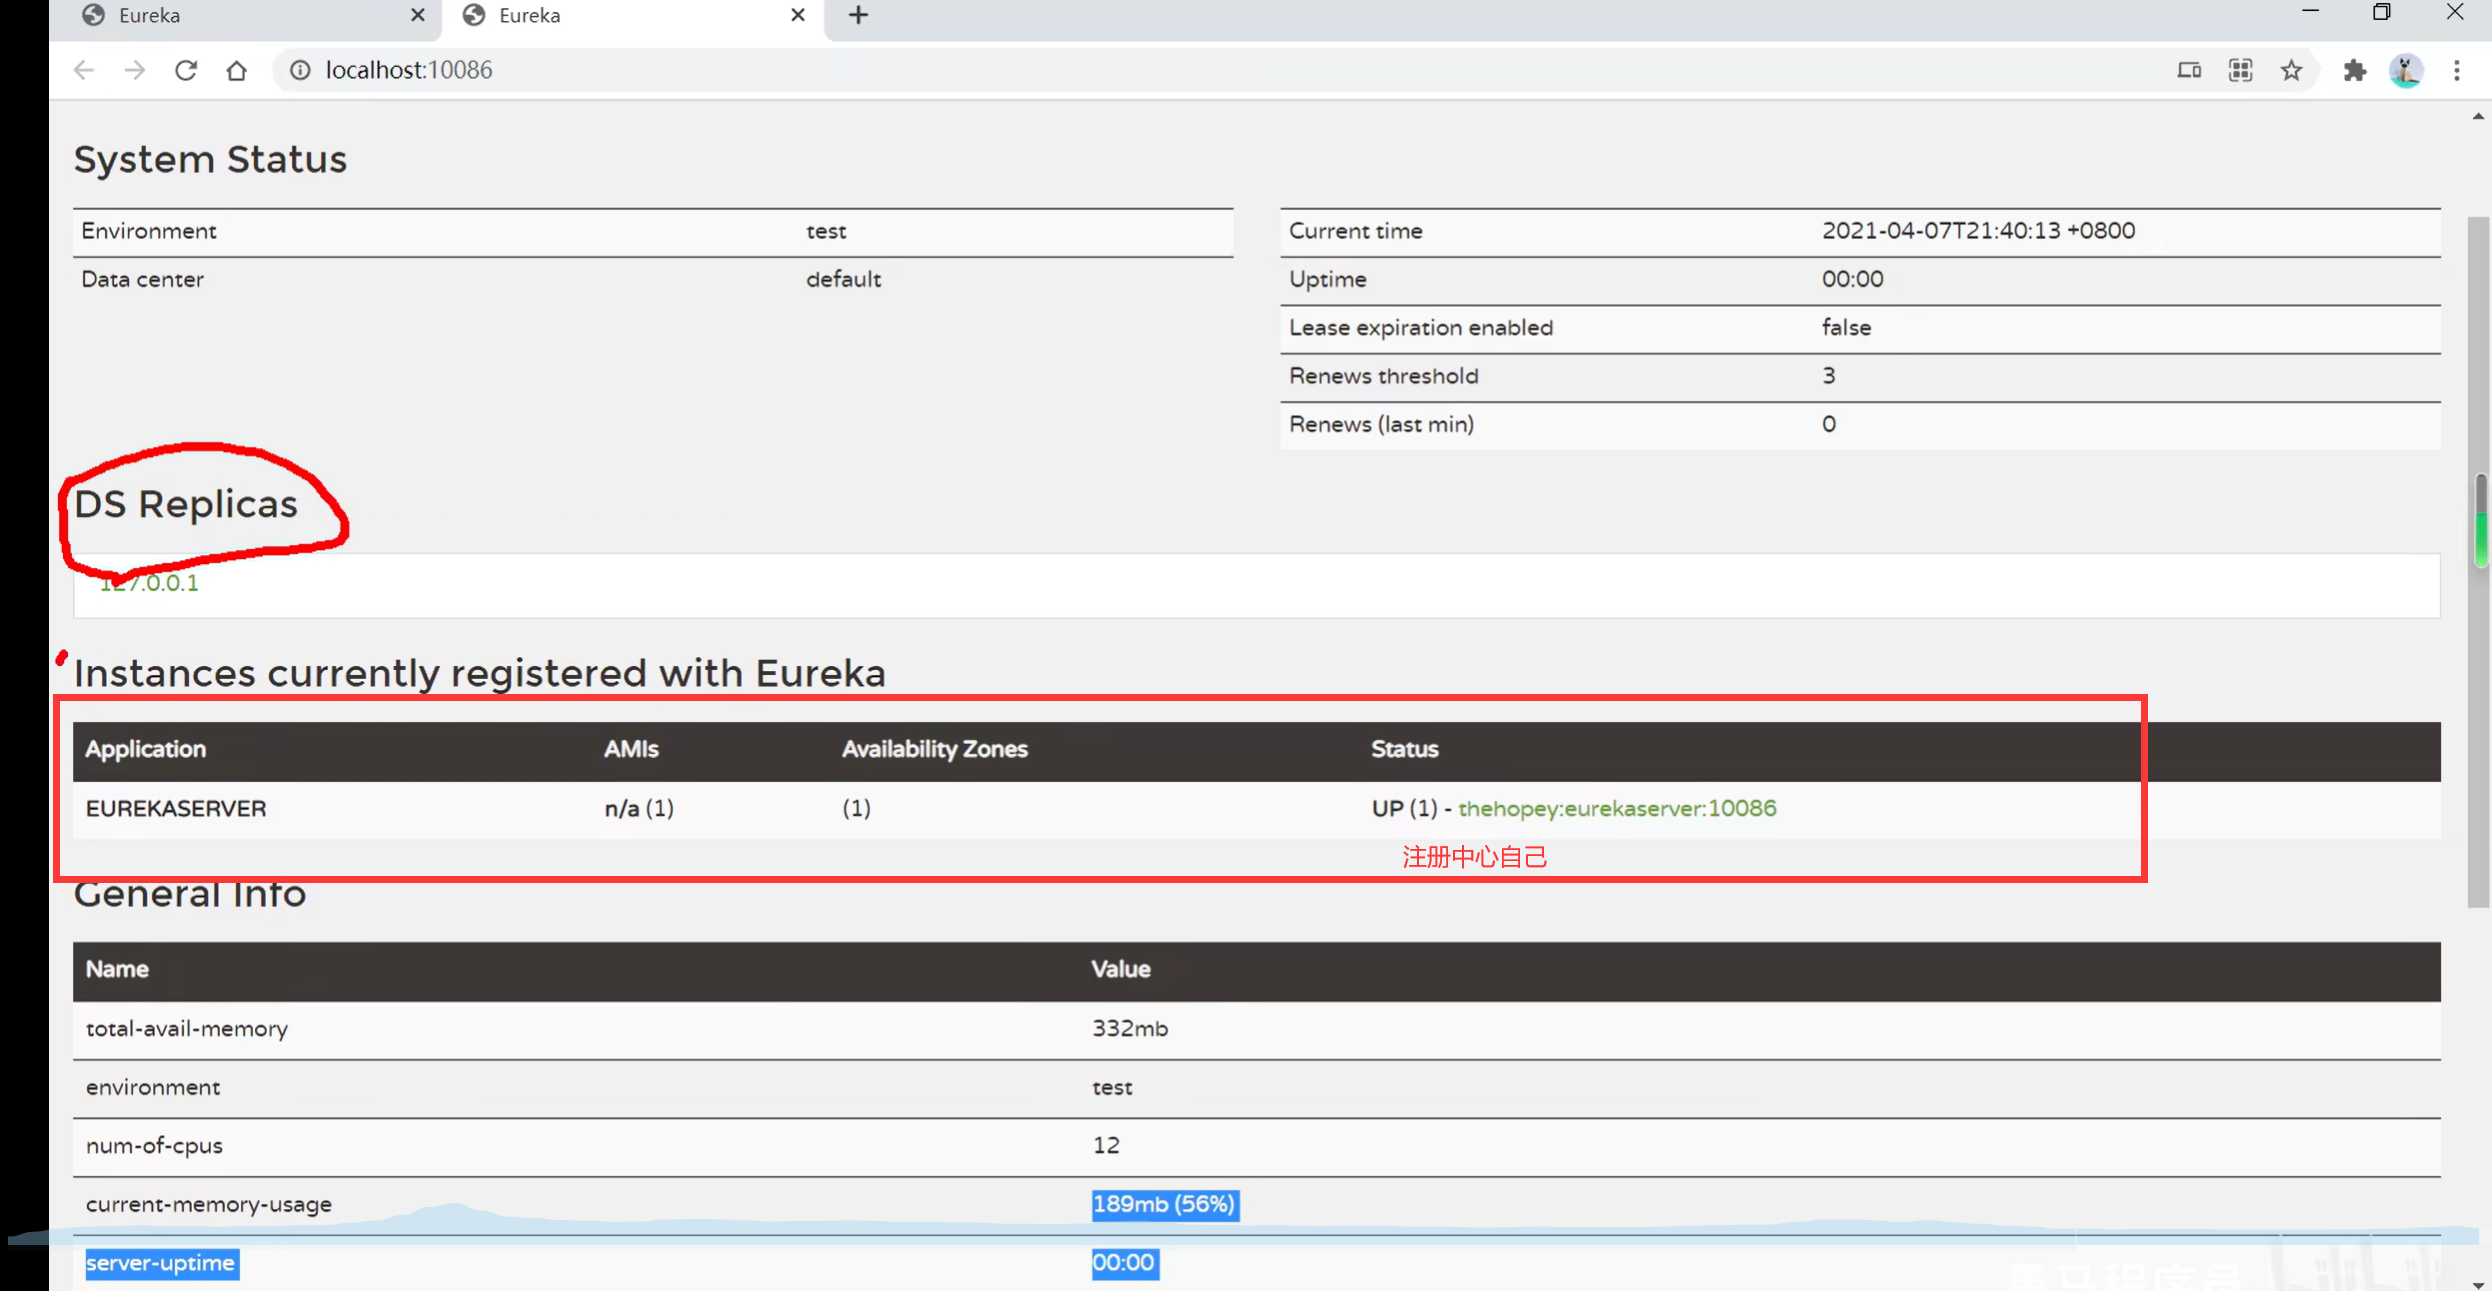Open the user profile avatar

pyautogui.click(x=2405, y=70)
